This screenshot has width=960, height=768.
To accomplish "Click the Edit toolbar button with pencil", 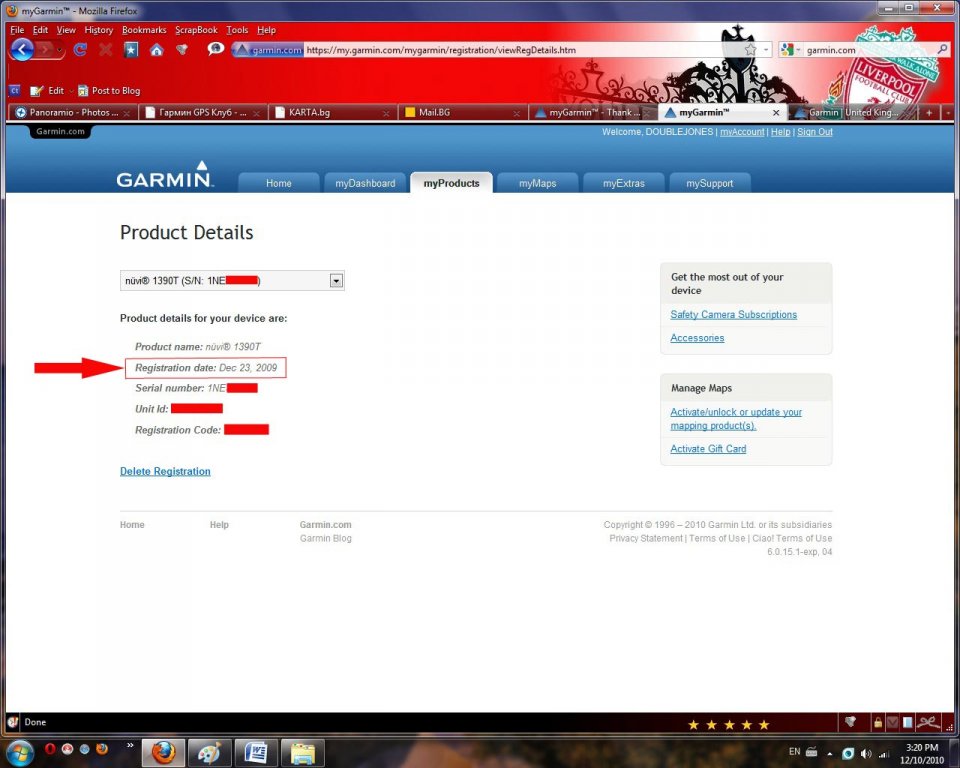I will [x=47, y=91].
